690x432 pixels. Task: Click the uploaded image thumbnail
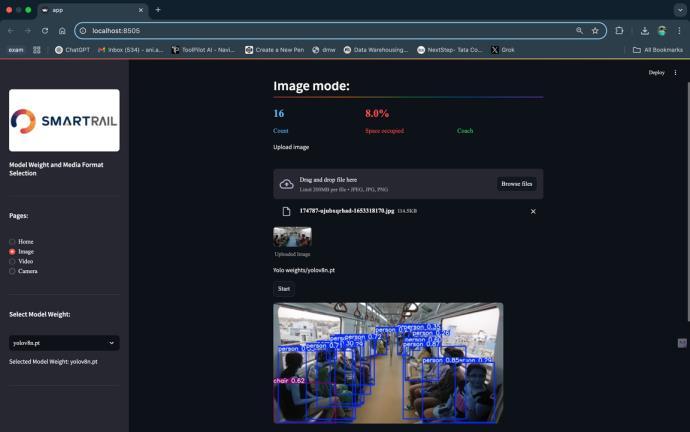click(x=292, y=238)
